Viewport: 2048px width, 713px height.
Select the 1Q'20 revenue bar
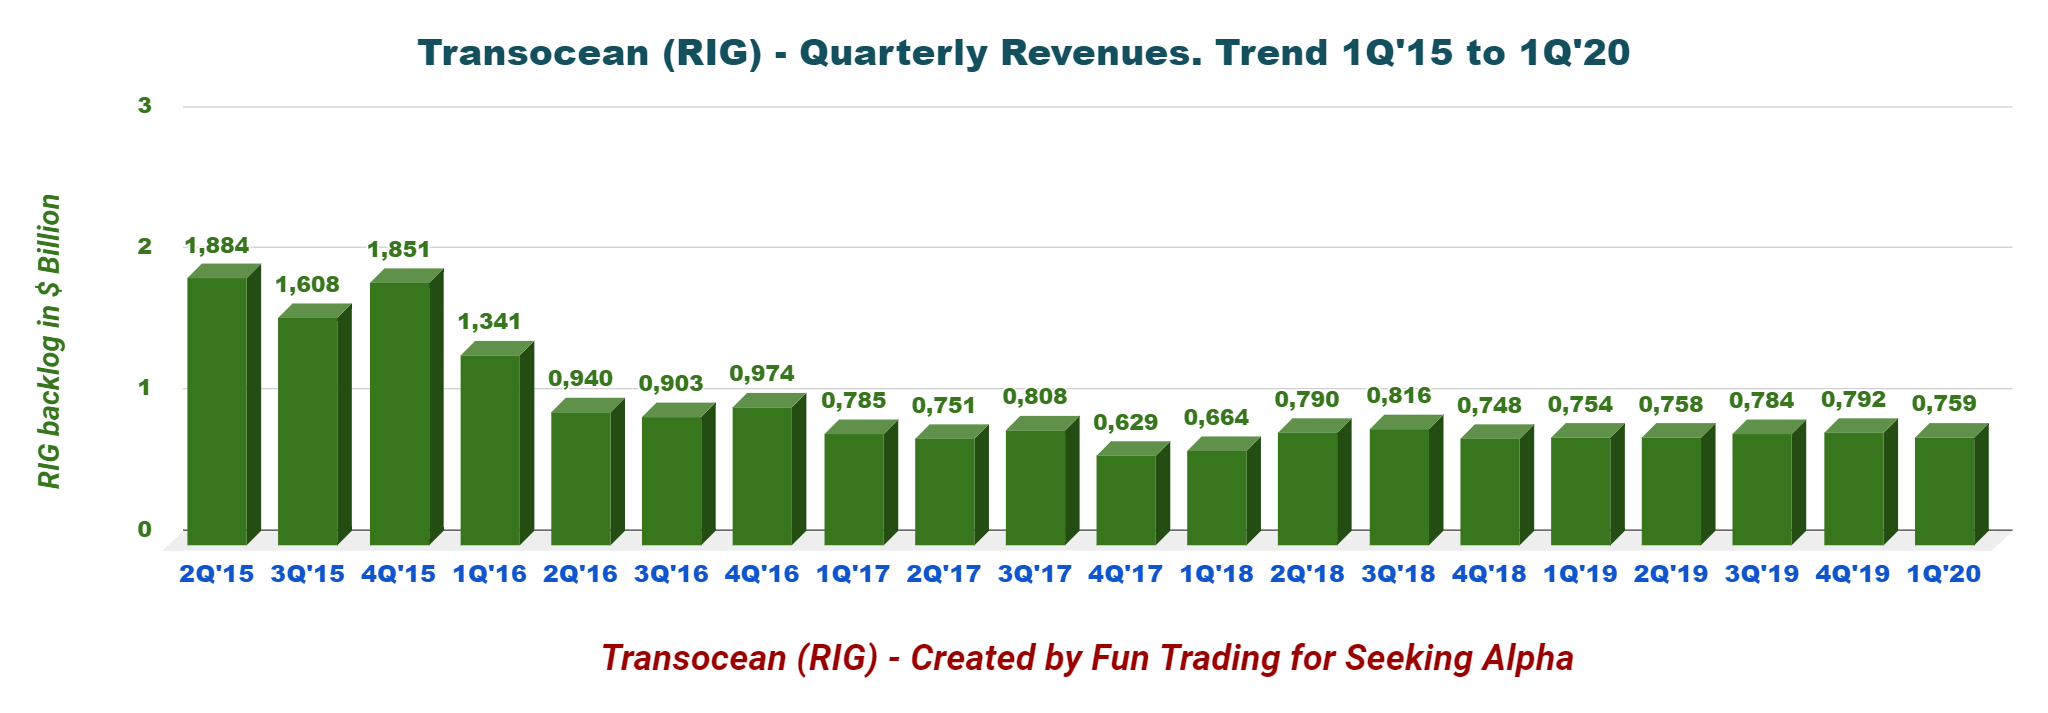(1952, 484)
